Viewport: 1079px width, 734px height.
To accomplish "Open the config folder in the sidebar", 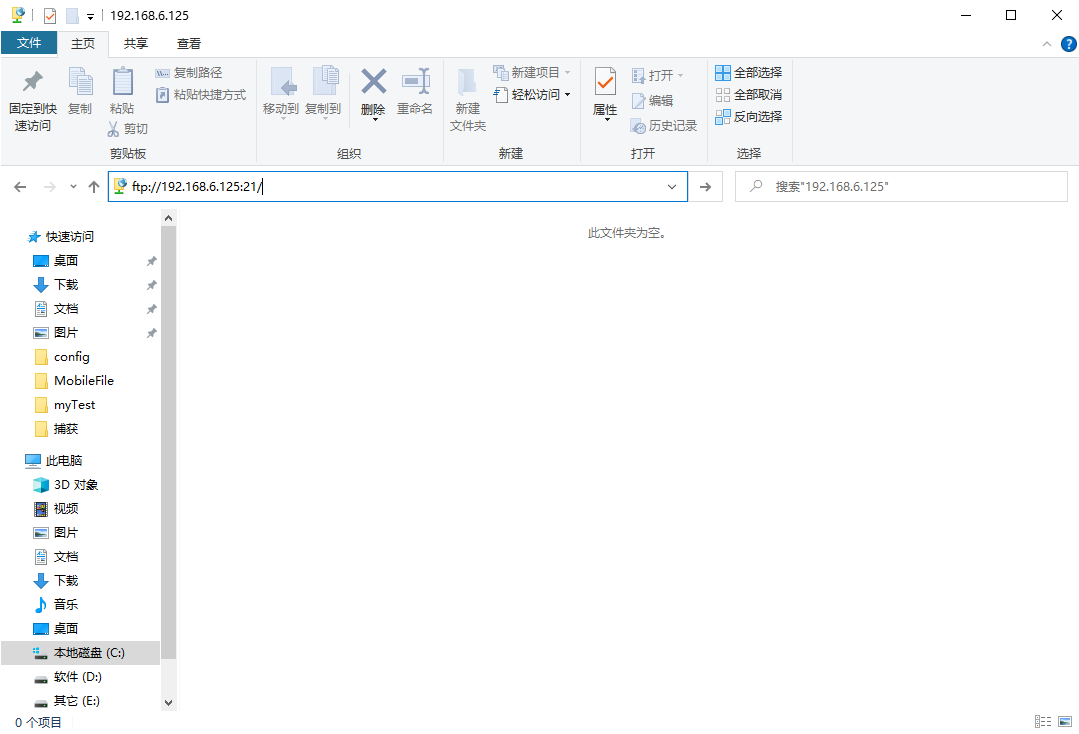I will pos(62,357).
